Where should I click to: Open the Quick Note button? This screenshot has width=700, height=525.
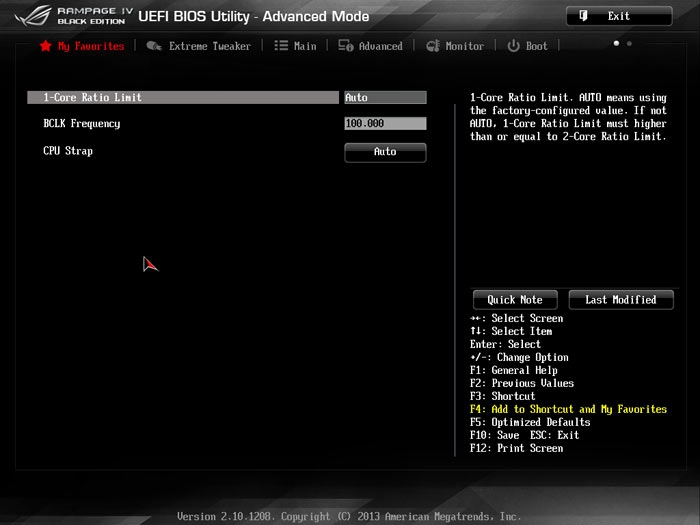click(515, 300)
